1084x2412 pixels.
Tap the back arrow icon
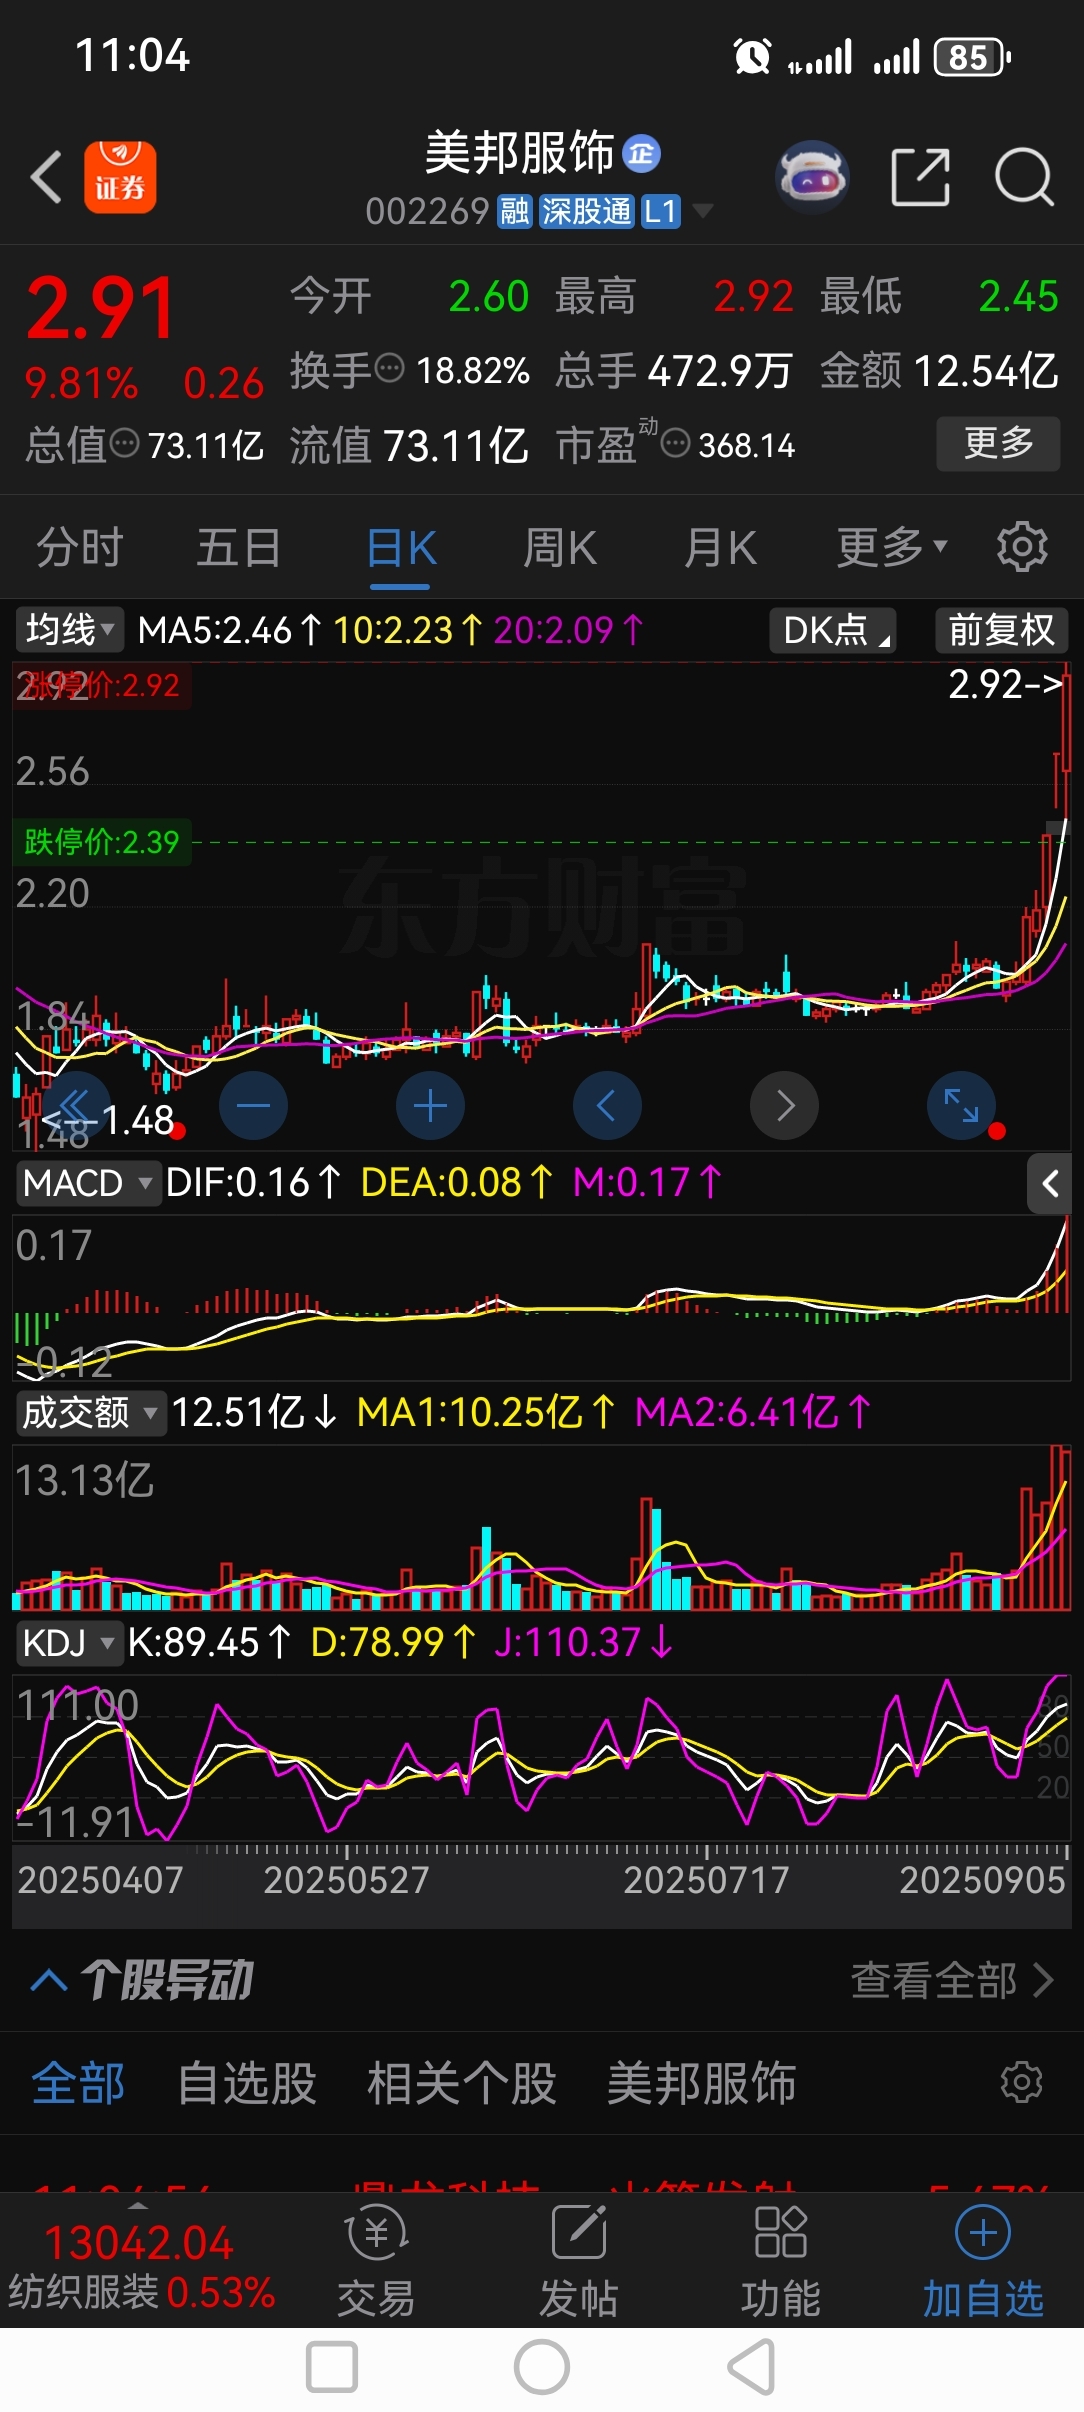[46, 177]
